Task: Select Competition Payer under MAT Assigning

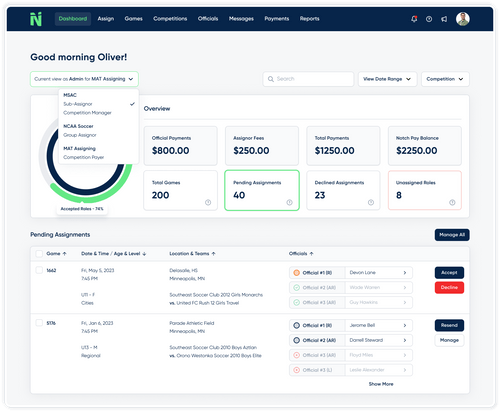Action: [x=84, y=157]
